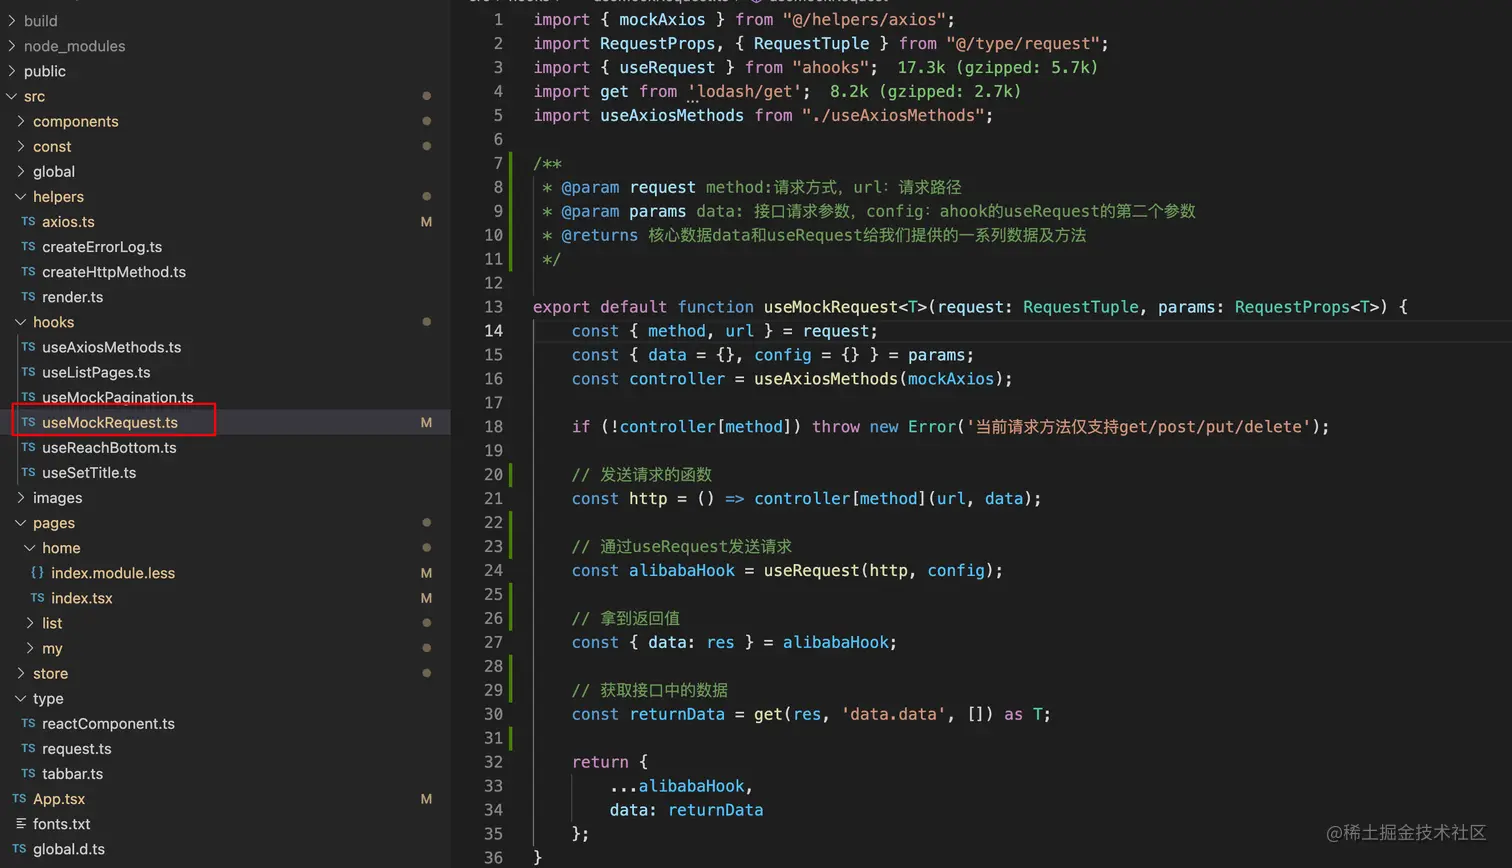
Task: Open createErrorLog.ts file
Action: click(x=102, y=247)
